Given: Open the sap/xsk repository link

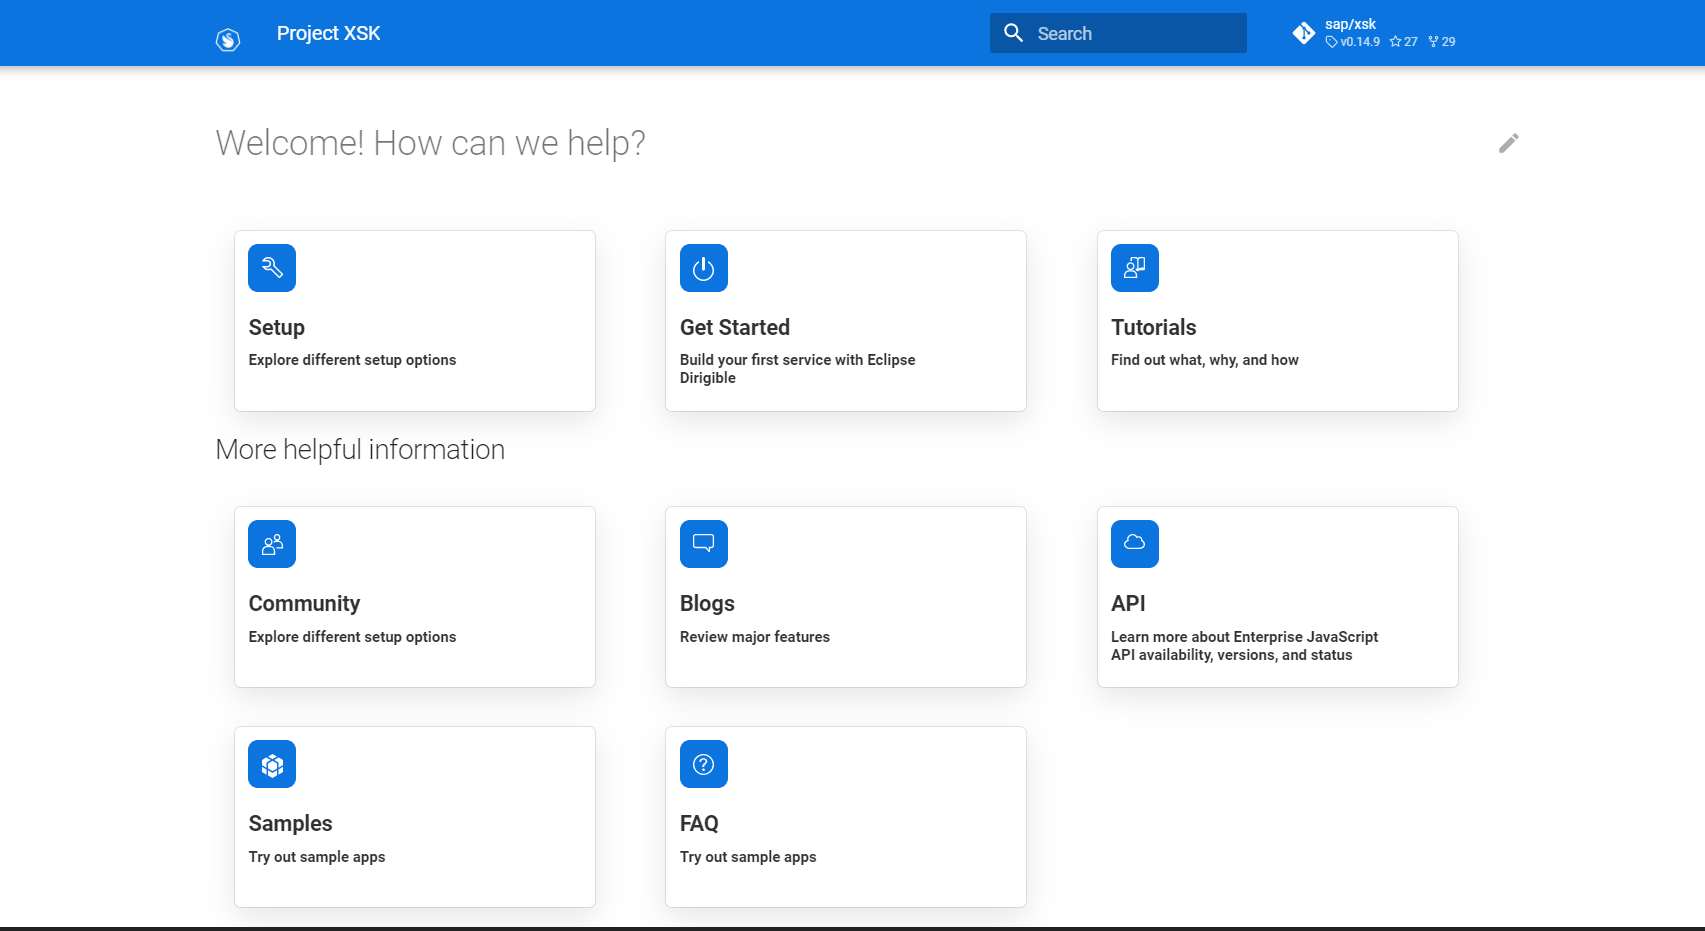Looking at the screenshot, I should pyautogui.click(x=1349, y=23).
